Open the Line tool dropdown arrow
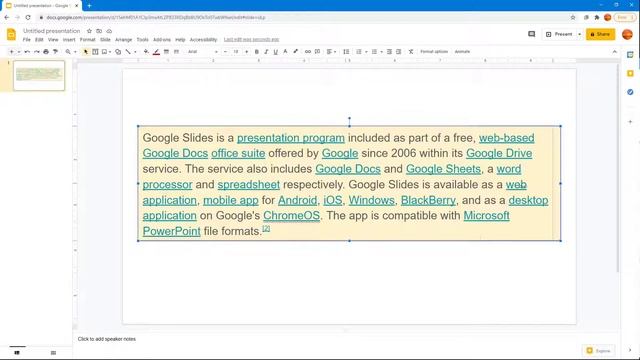Image resolution: width=640 pixels, height=360 pixels. (x=135, y=52)
